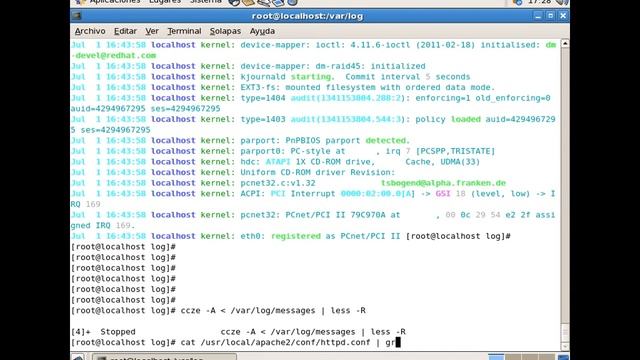This screenshot has height=360, width=640.
Task: Click '[PCSPP,TRISTATE]' in parport0 line
Action: point(455,151)
